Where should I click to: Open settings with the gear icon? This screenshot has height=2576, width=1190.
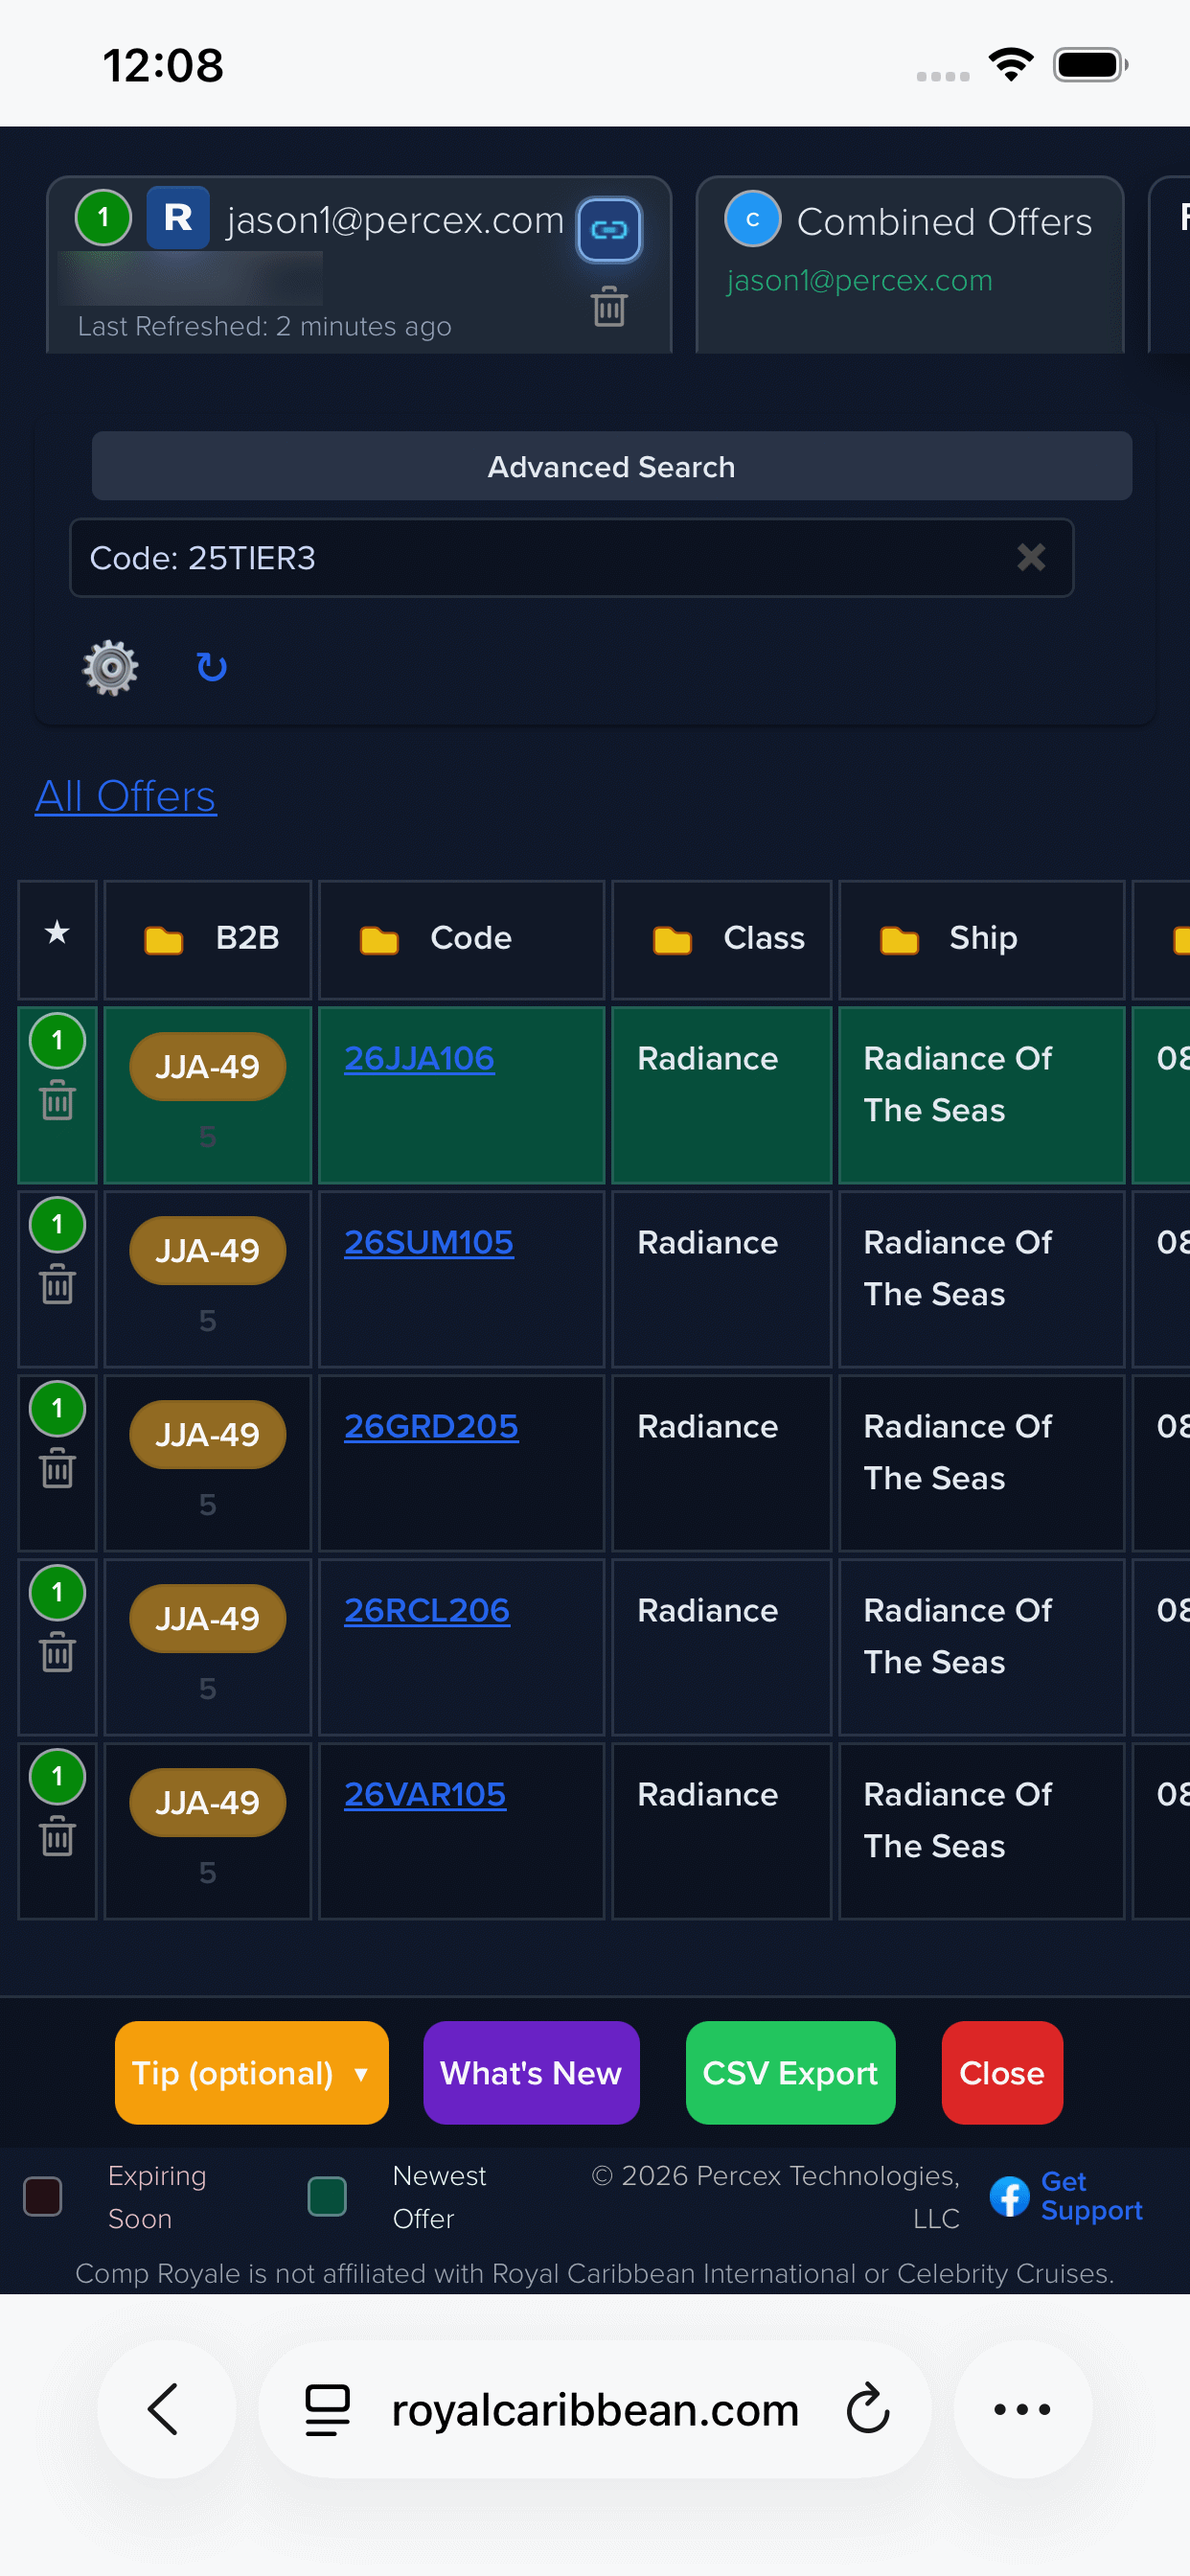click(x=110, y=667)
